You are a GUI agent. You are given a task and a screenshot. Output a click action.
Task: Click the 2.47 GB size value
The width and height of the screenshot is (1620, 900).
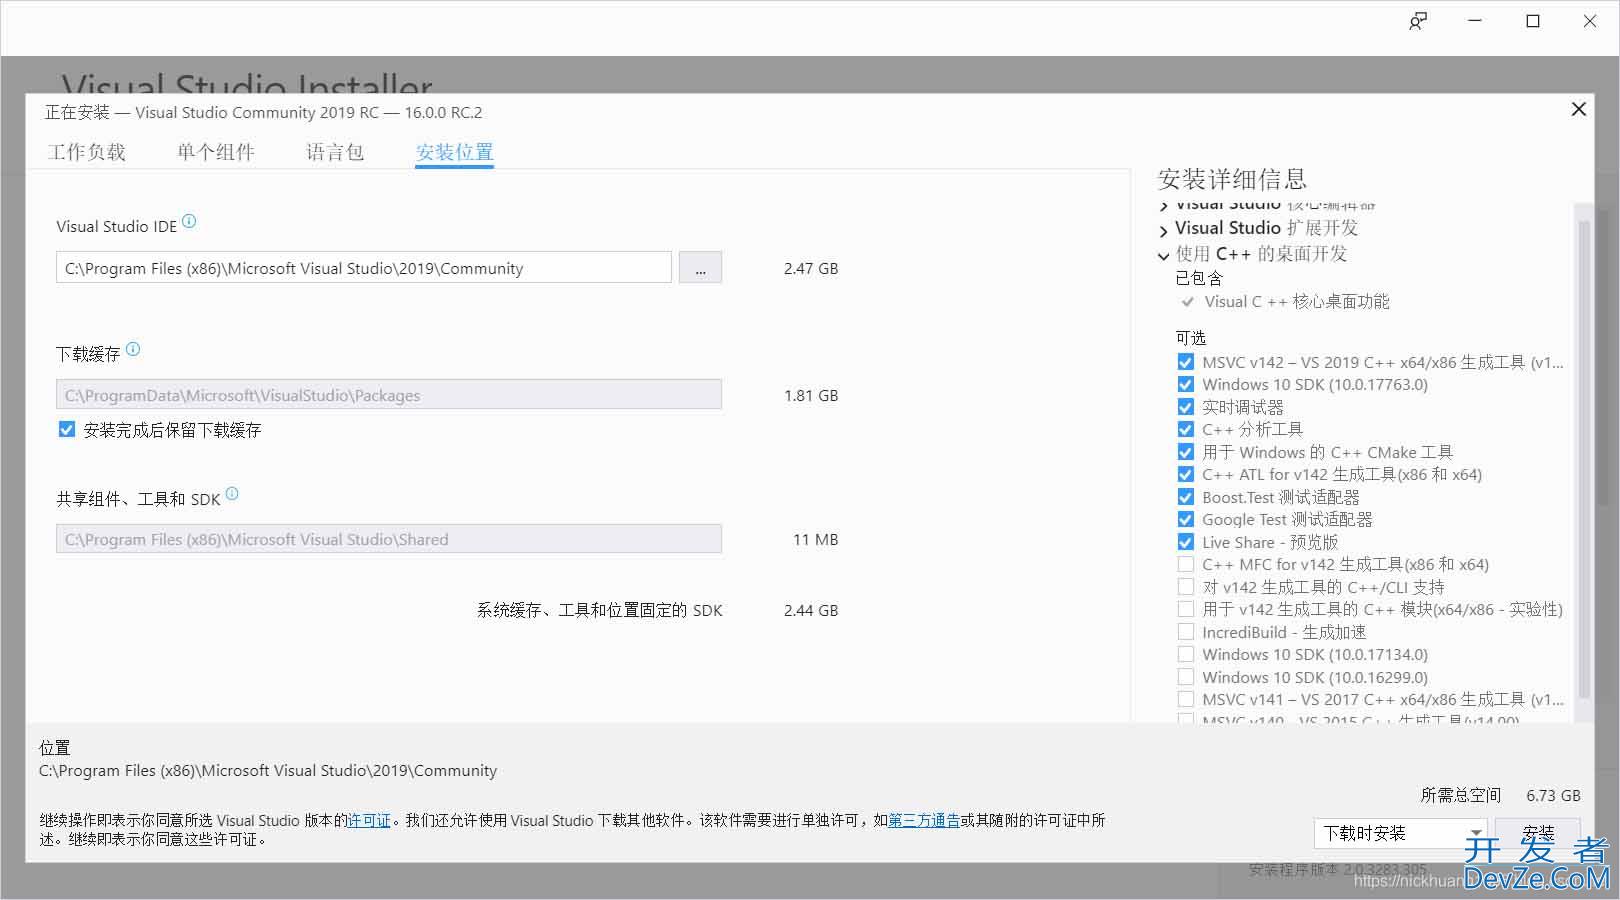(811, 268)
